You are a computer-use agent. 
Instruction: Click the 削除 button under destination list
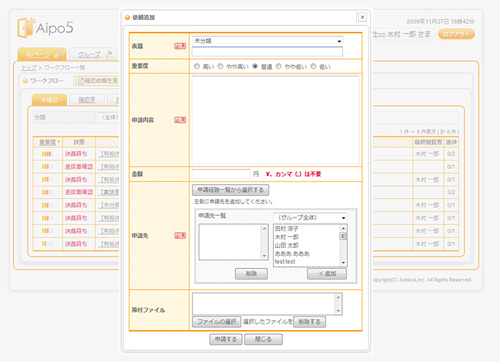pos(251,274)
